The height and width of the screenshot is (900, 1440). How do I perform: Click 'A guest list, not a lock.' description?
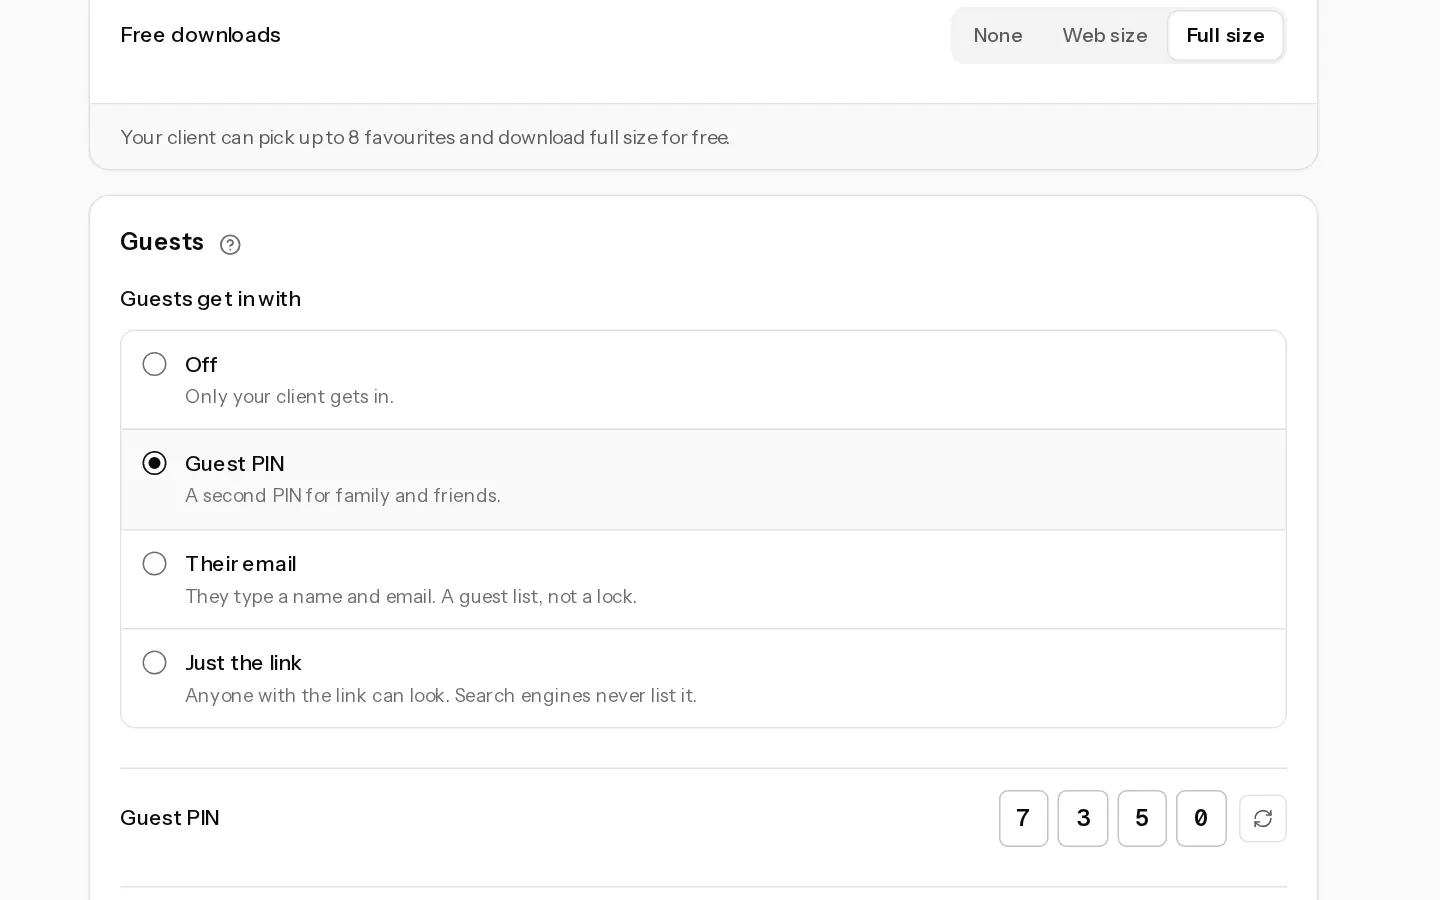click(x=539, y=597)
